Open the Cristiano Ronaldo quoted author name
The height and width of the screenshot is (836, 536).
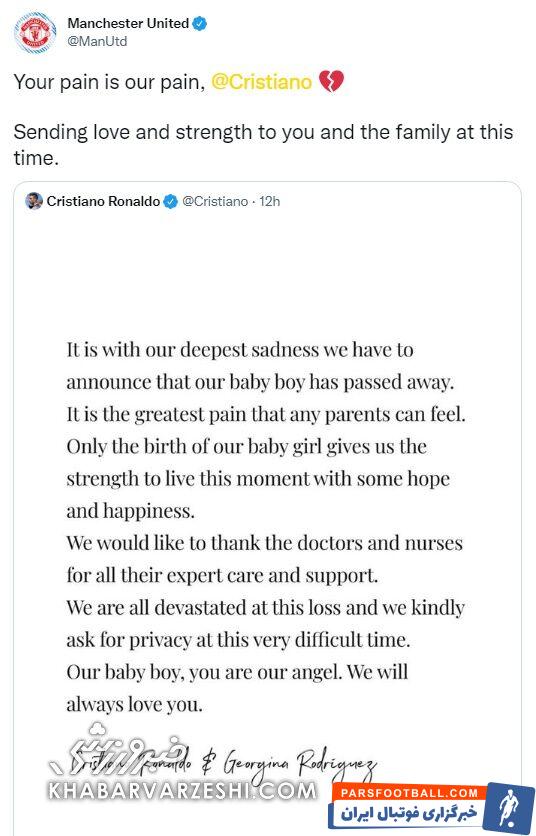(103, 202)
